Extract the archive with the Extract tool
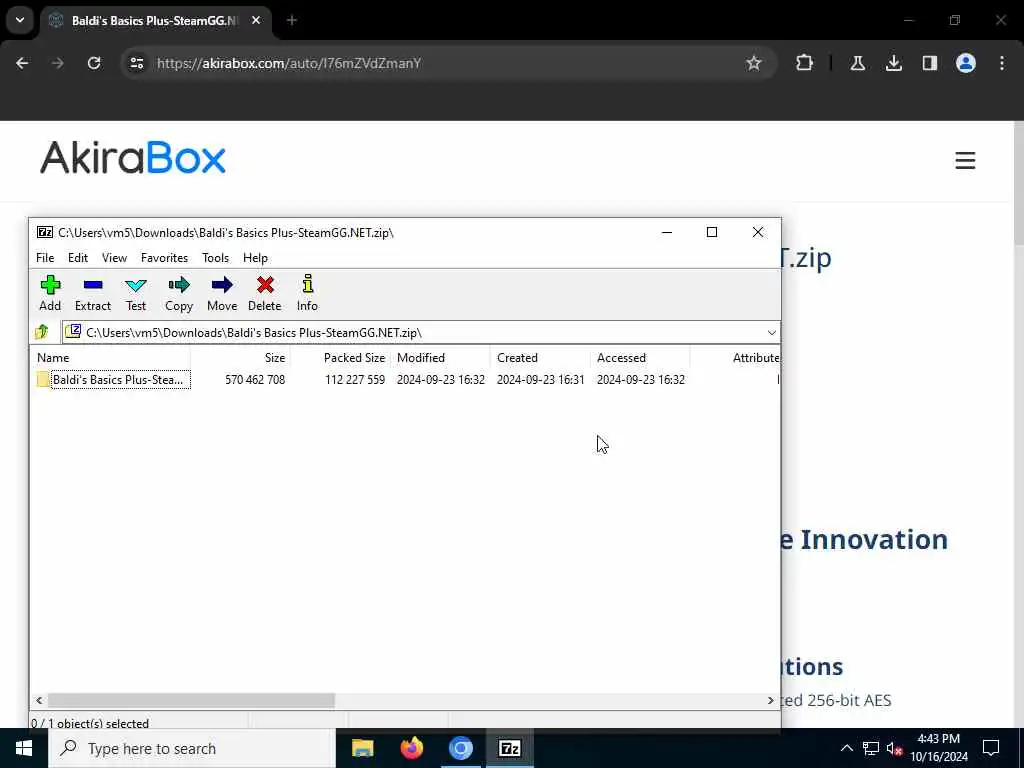This screenshot has height=768, width=1024. click(93, 293)
